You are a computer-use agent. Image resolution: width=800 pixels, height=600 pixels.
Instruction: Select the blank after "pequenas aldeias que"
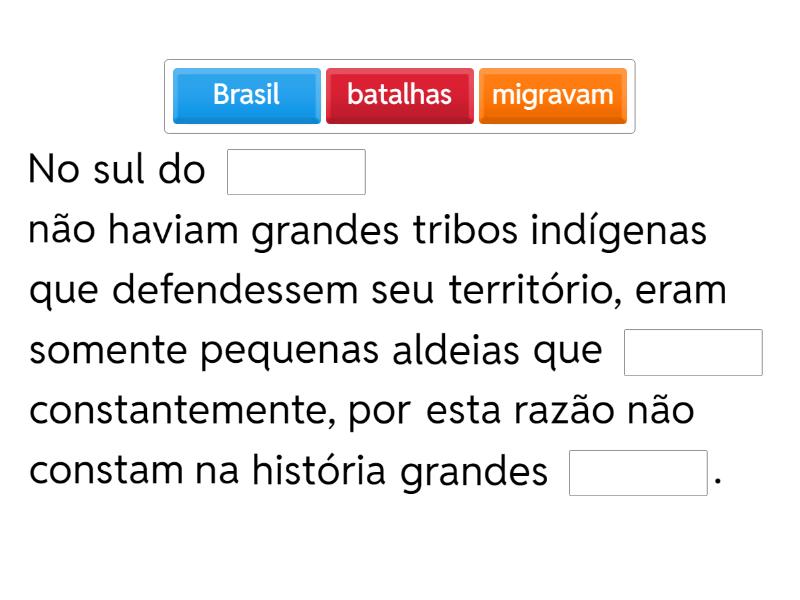[x=693, y=352]
